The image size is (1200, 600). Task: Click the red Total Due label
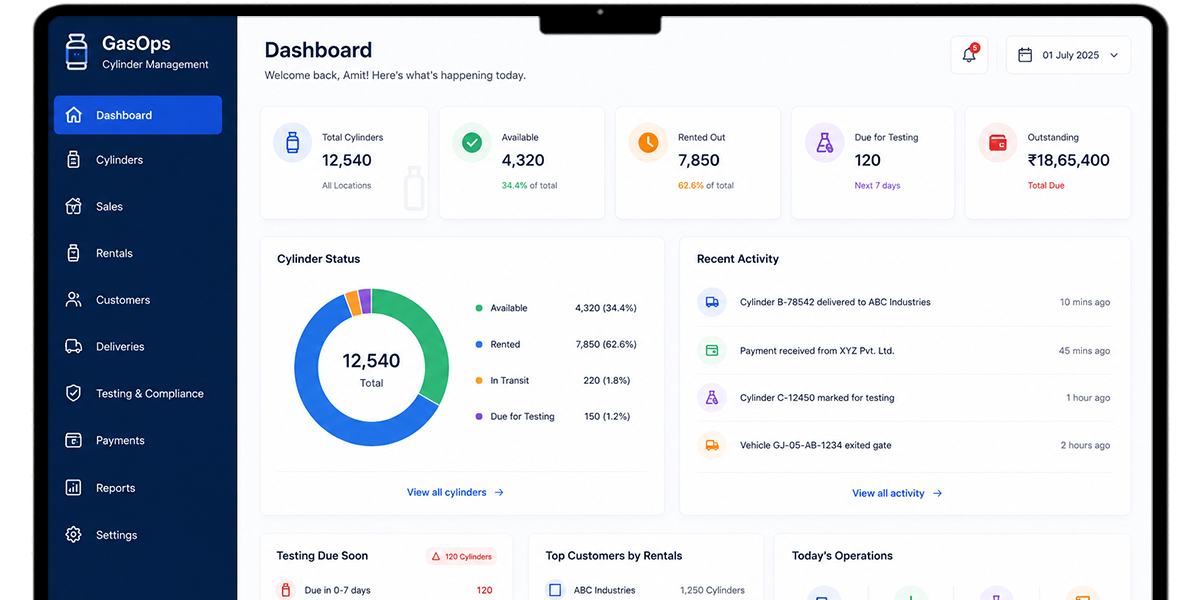1046,186
